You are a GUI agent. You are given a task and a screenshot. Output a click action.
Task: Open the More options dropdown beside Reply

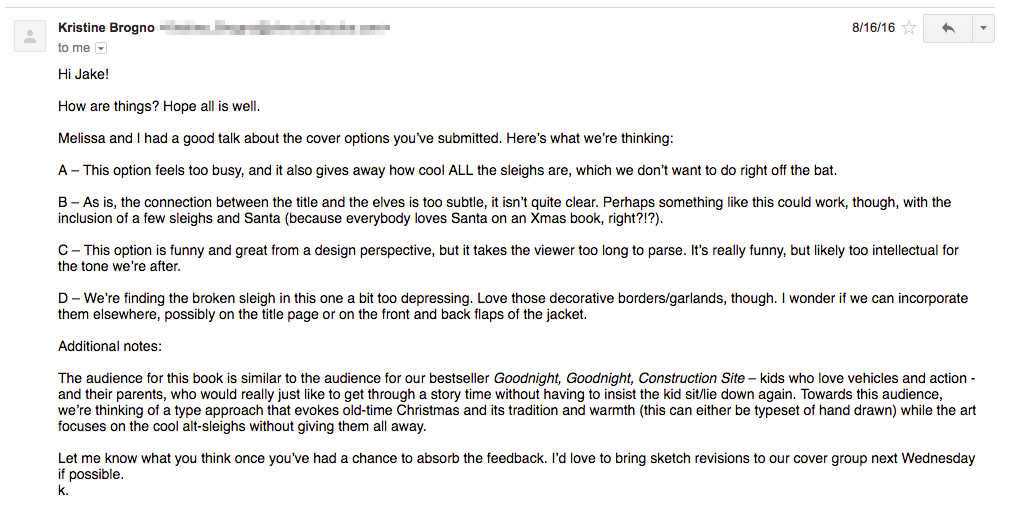point(983,28)
